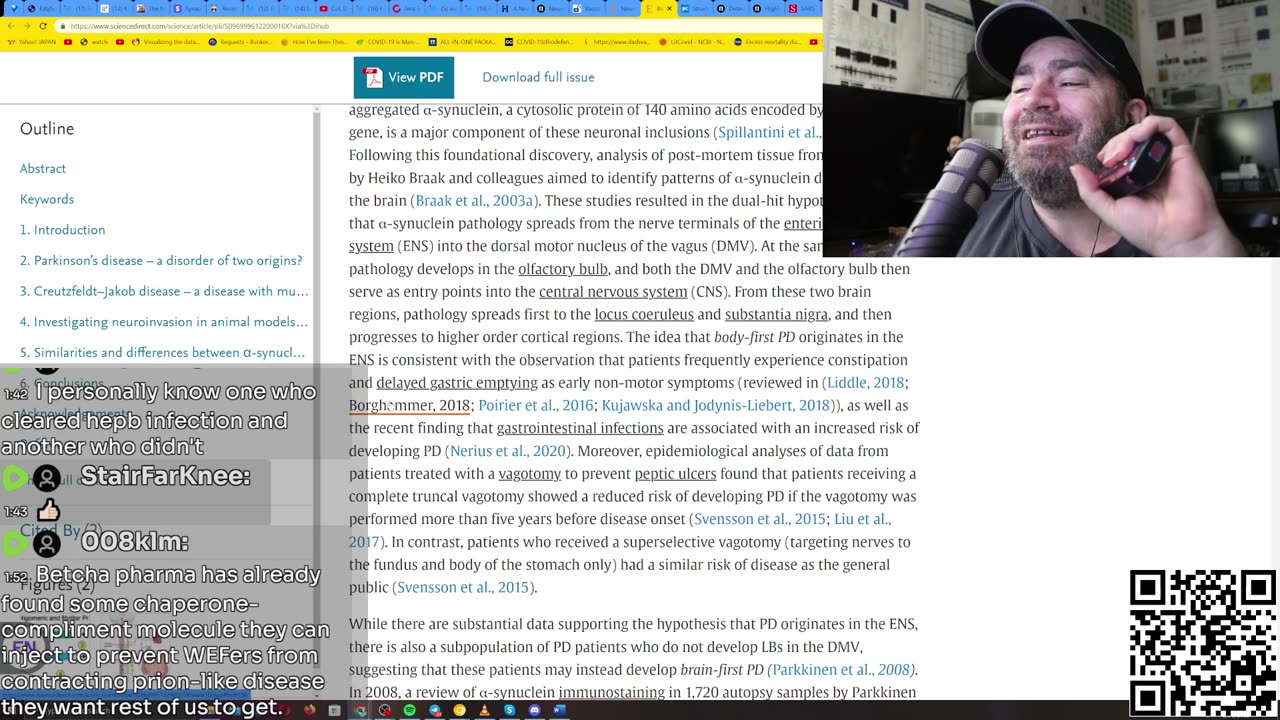1280x720 pixels.
Task: Open outline section '3. Creutzfeldt–Jakob disease'
Action: point(164,291)
